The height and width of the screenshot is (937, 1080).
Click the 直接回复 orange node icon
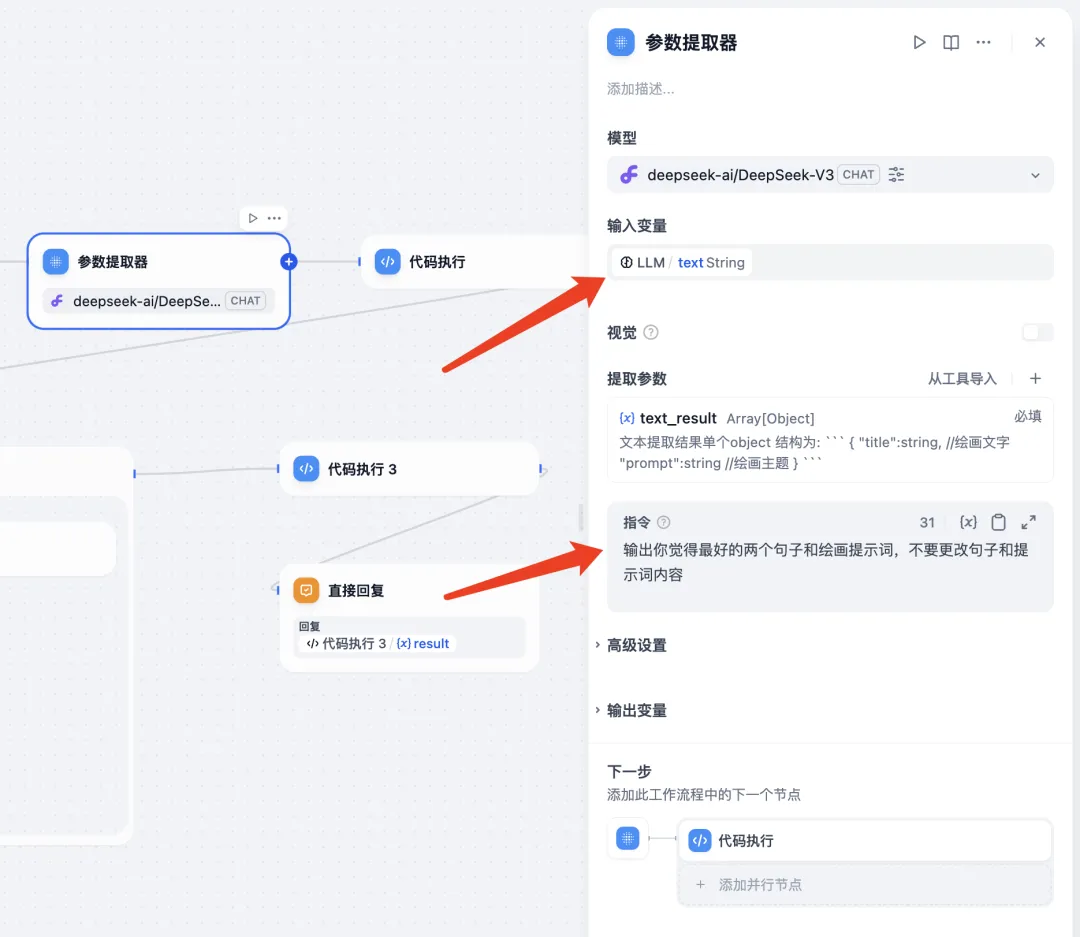306,590
